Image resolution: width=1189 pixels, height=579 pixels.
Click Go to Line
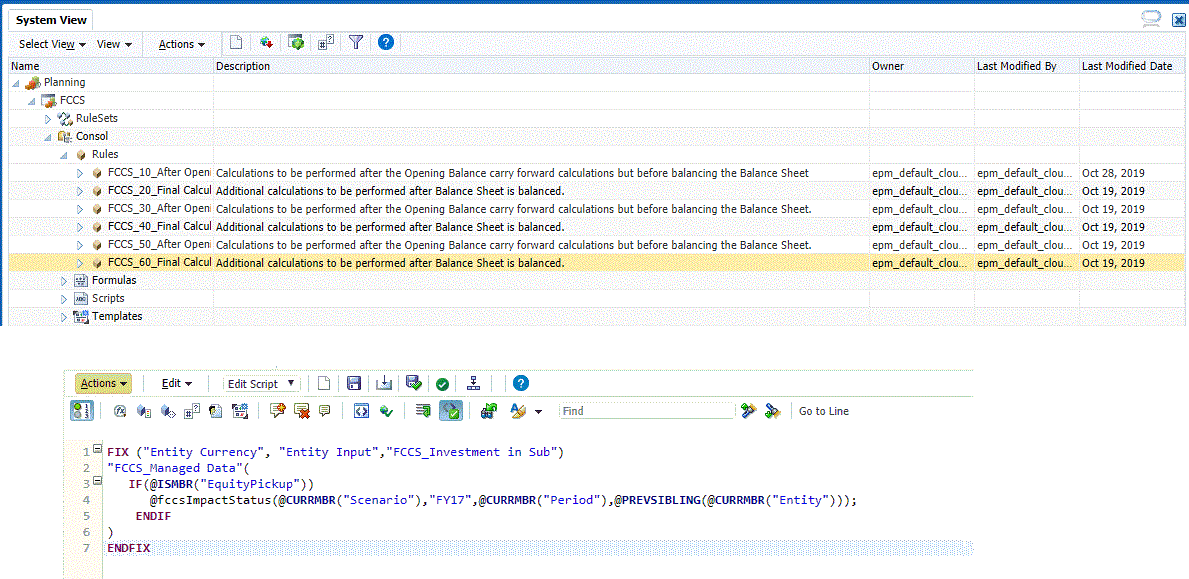(x=824, y=411)
